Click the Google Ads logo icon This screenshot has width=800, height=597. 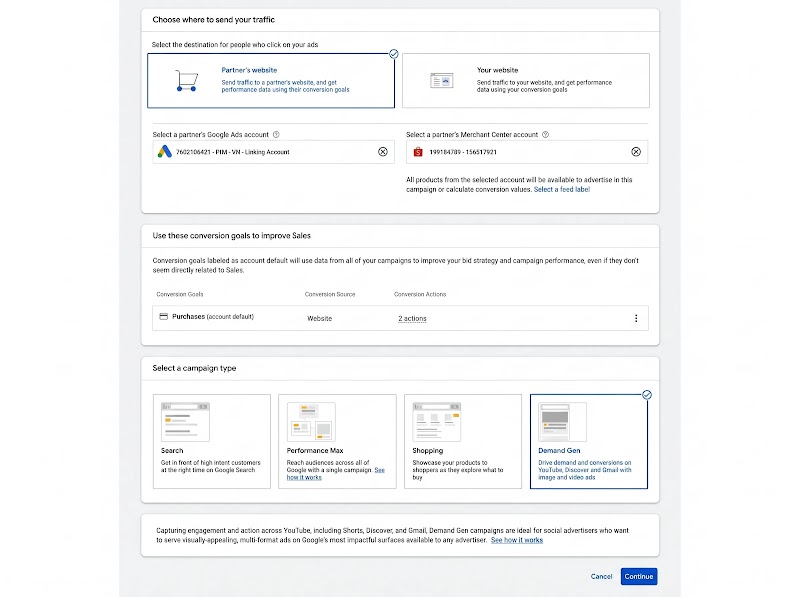click(x=164, y=152)
